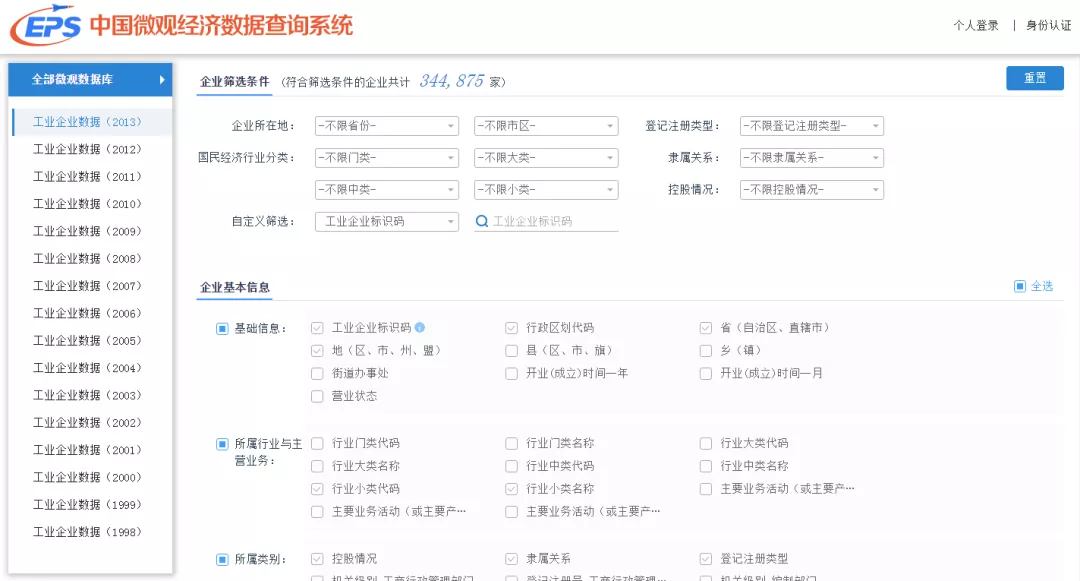Image resolution: width=1080 pixels, height=581 pixels.
Task: Toggle the 所属行业与主营业务 group checkbox
Action: pos(222,444)
